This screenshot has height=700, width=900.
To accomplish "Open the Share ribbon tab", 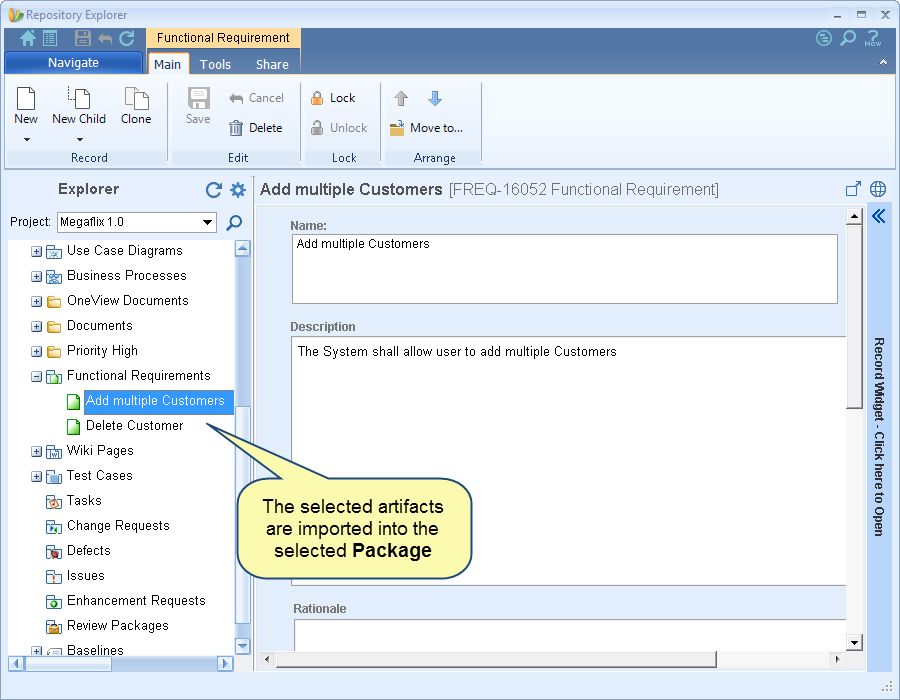I will 272,64.
